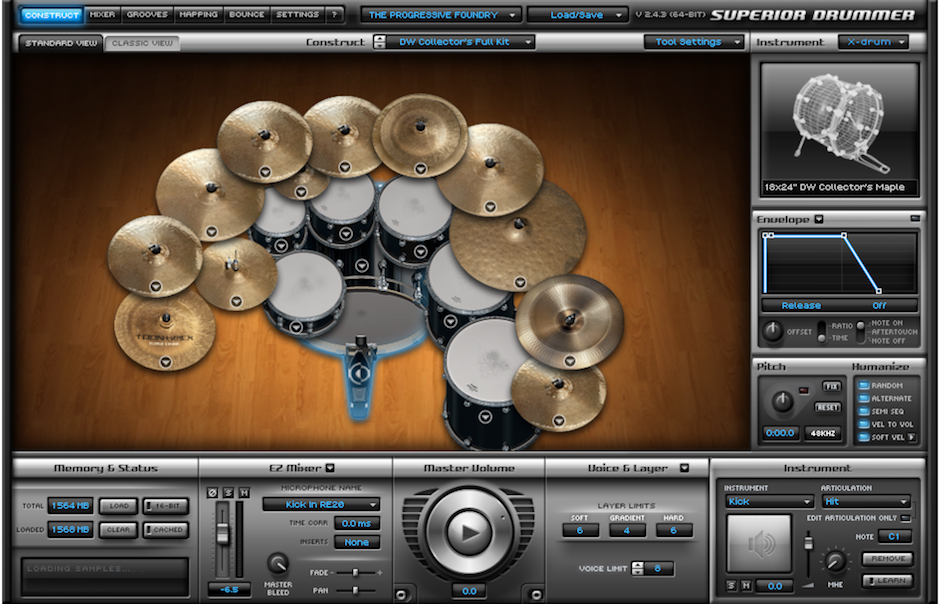Viewport: 940px width, 604px height.
Task: Open Kick In RE20 microphone dropdown
Action: pos(321,505)
